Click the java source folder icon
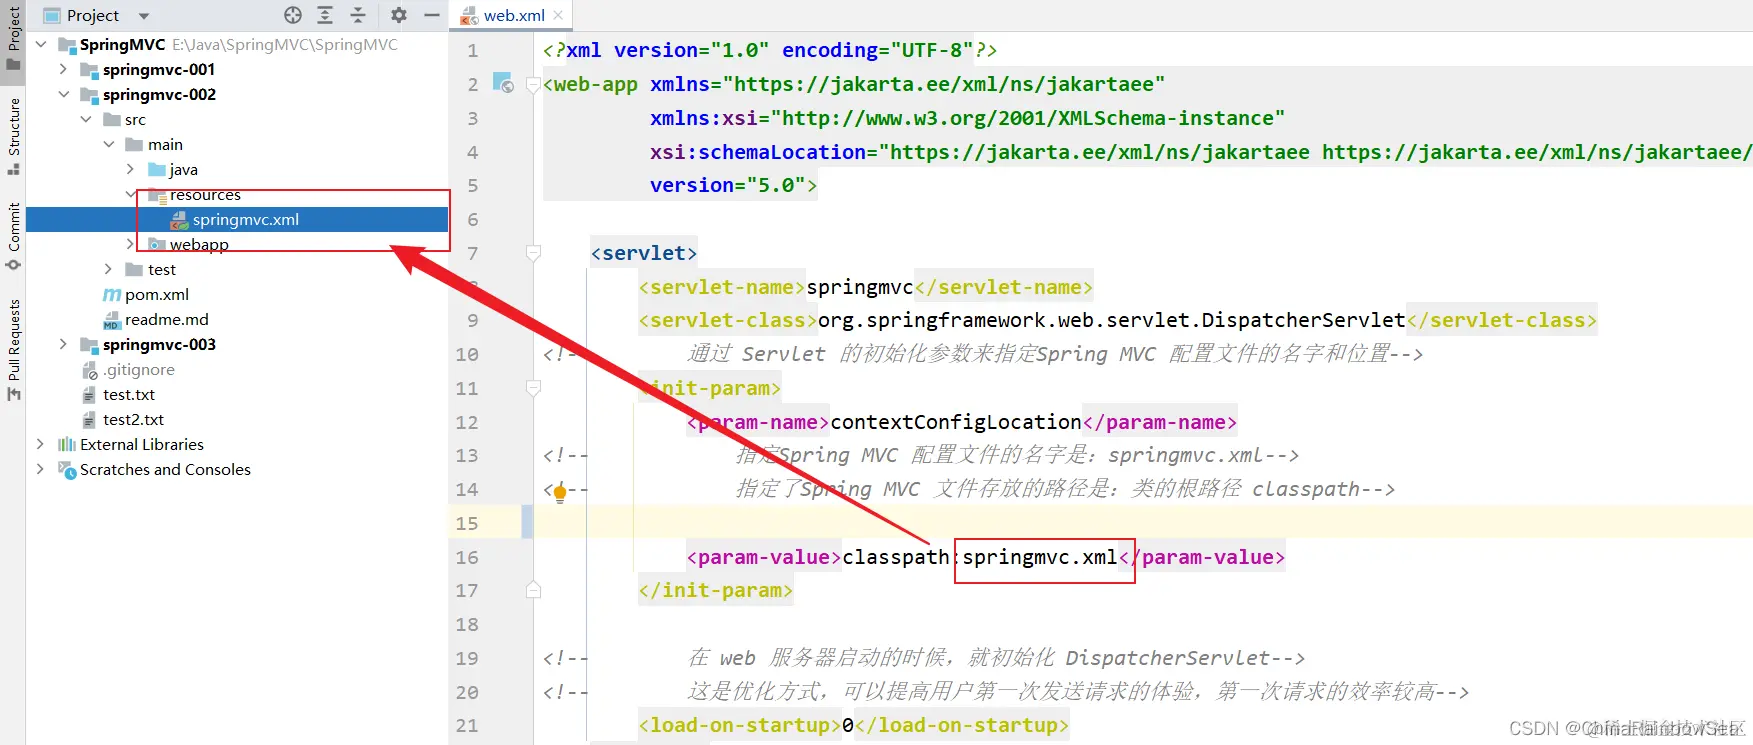The image size is (1753, 745). point(157,169)
